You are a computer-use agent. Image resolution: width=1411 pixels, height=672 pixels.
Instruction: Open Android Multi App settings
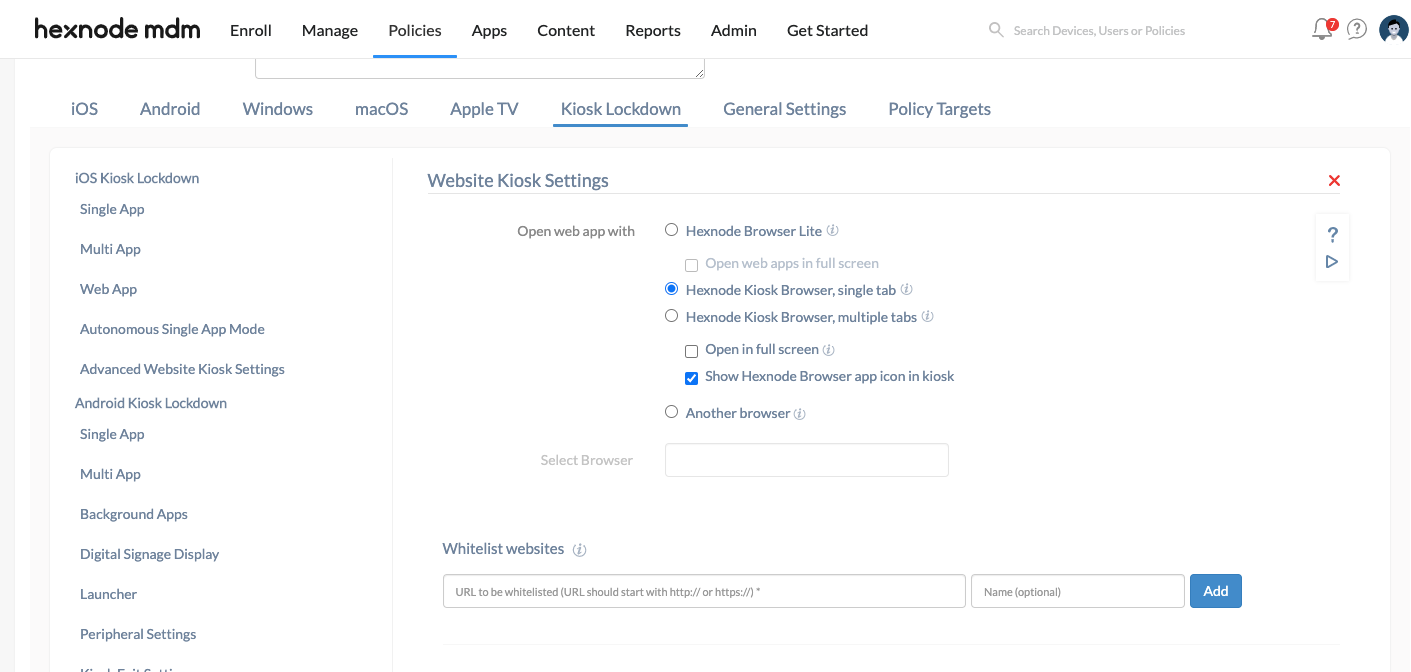coord(110,474)
